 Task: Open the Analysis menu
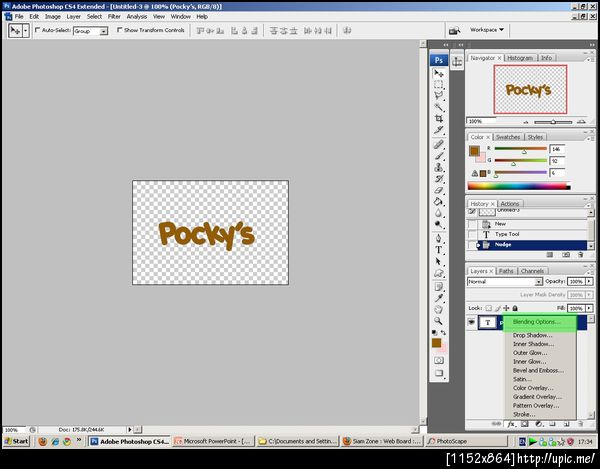coord(137,16)
